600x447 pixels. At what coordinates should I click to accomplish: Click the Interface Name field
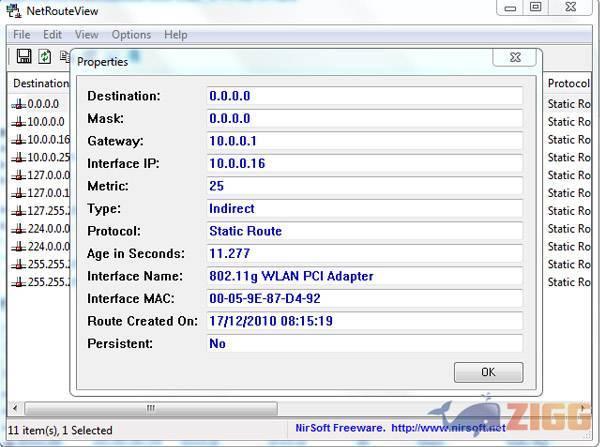click(x=364, y=276)
